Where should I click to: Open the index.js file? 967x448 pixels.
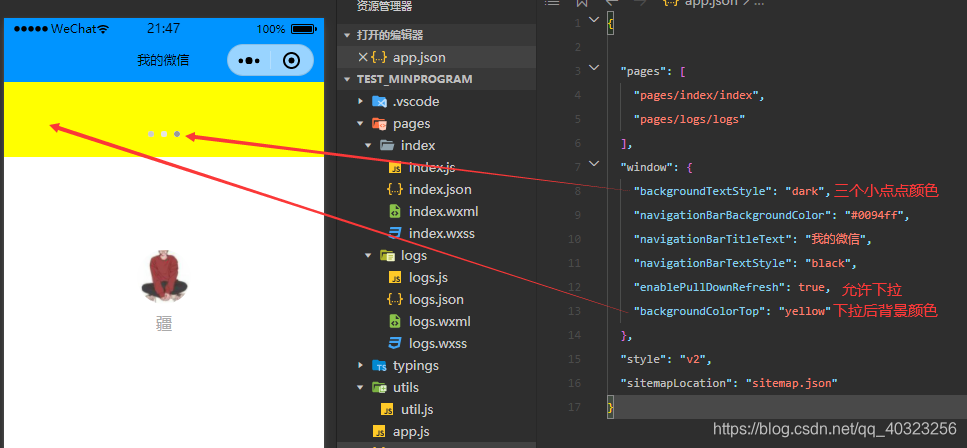(x=432, y=167)
